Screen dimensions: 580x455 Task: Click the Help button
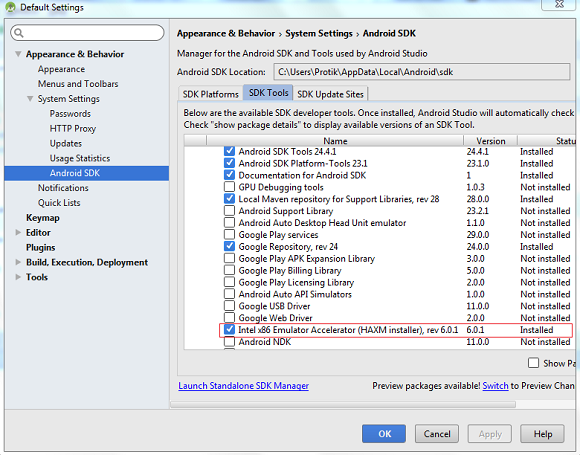542,434
